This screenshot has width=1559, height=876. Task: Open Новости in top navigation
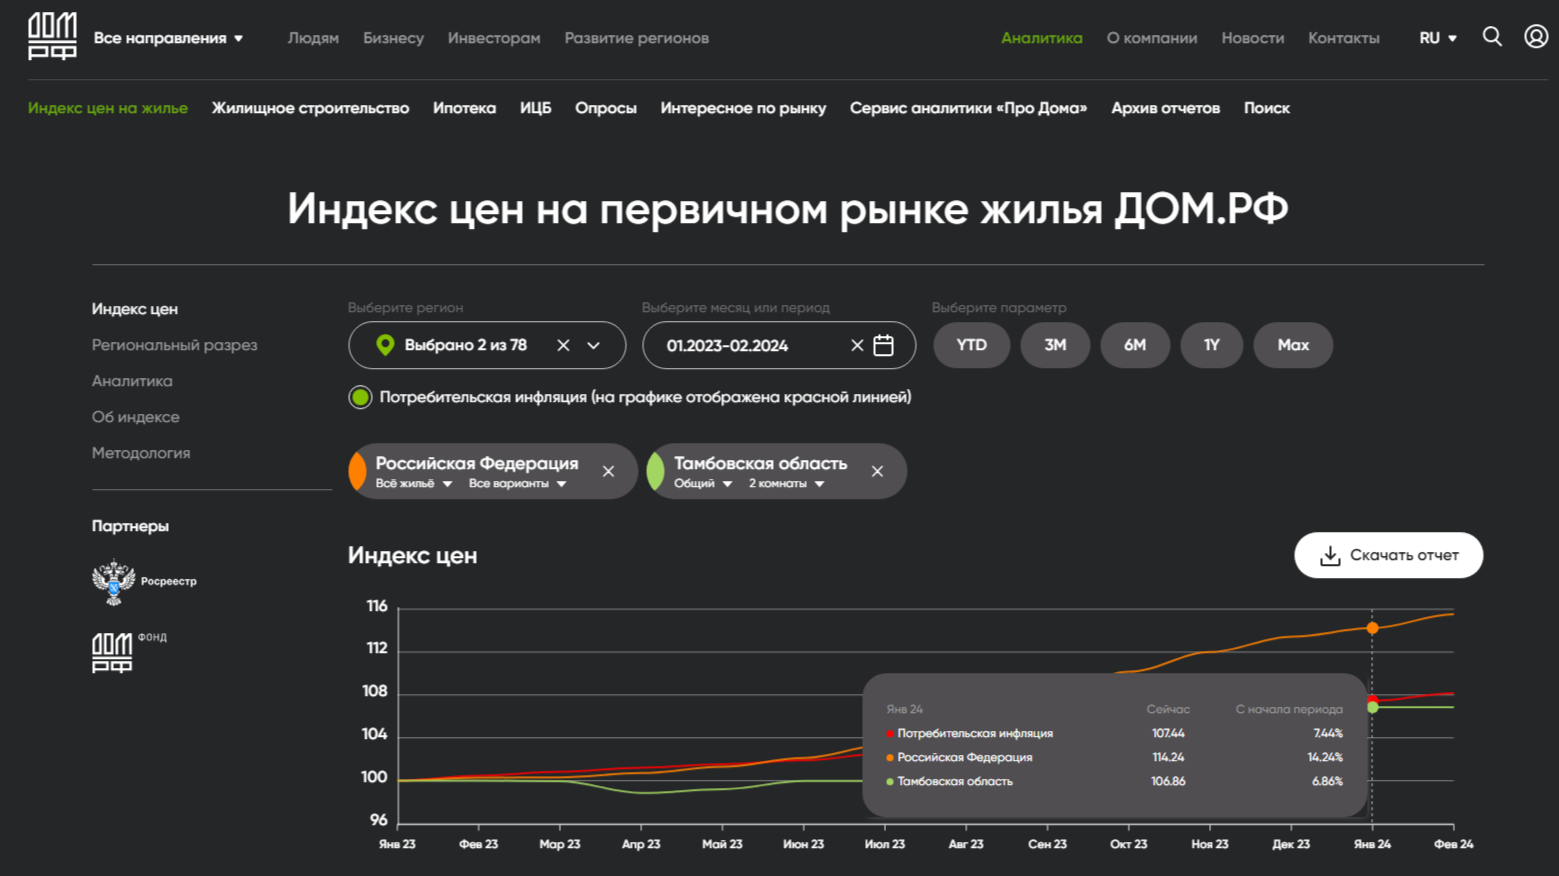[x=1253, y=38]
